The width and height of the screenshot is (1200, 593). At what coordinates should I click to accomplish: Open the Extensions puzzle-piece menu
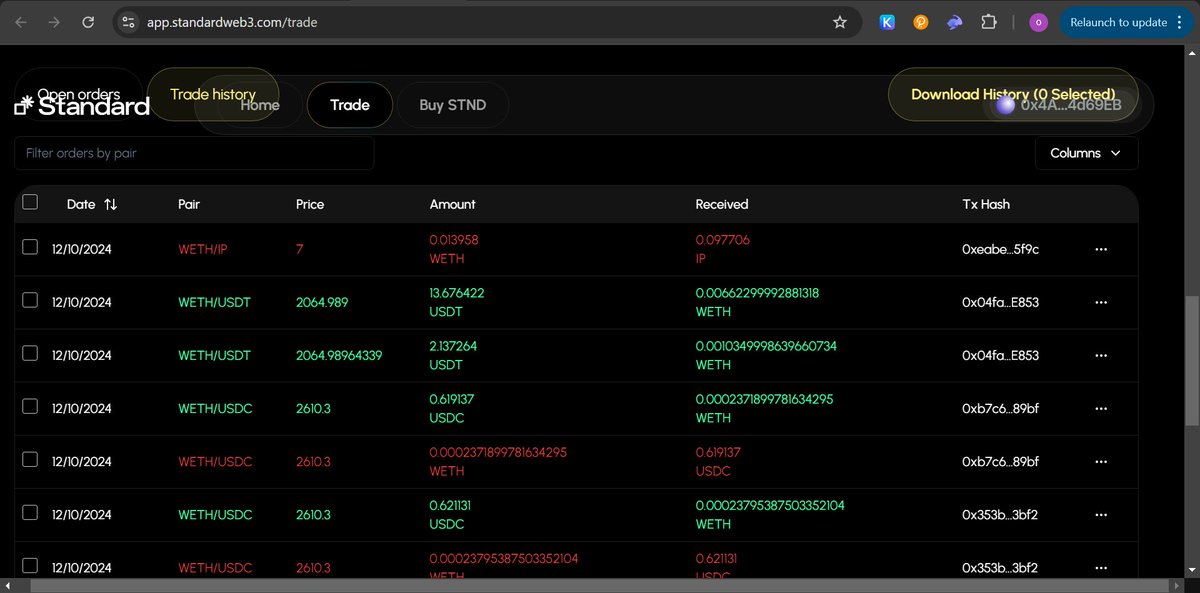click(x=989, y=22)
